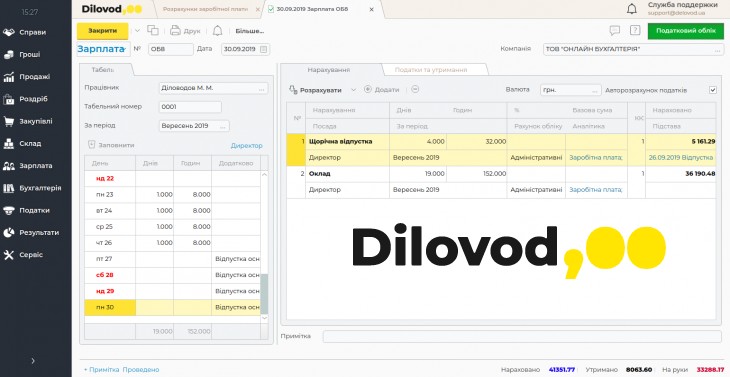Select the пн 30 timesheet row
Screen dimensions: 730x377
172,307
